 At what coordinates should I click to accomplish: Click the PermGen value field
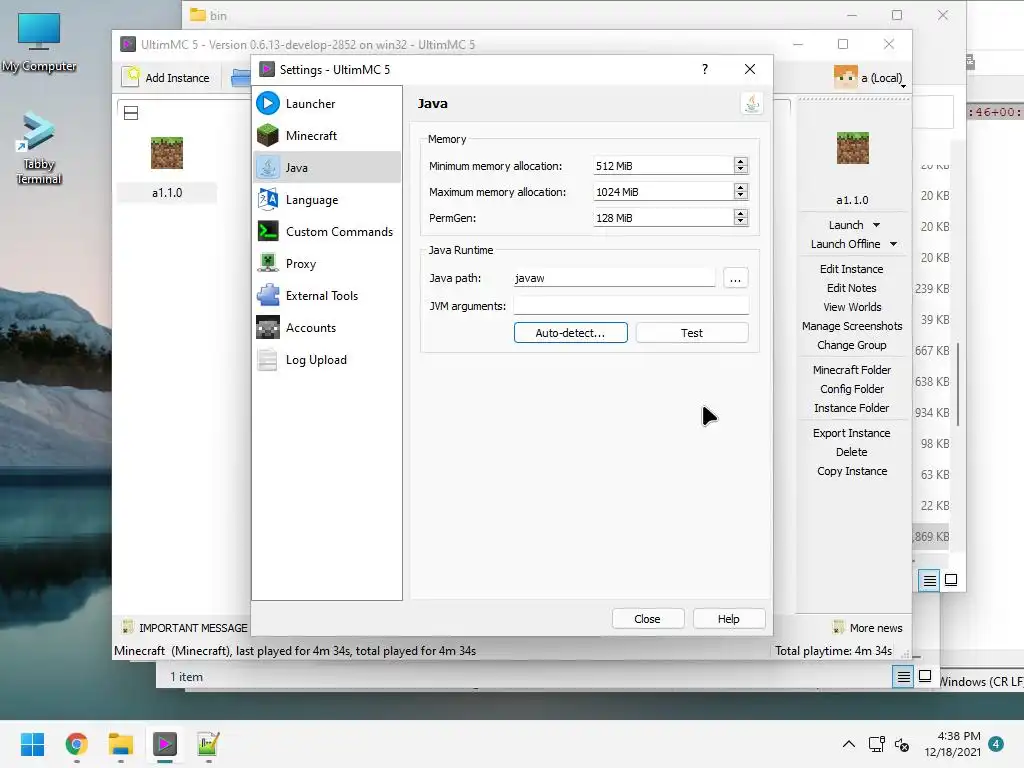point(663,218)
